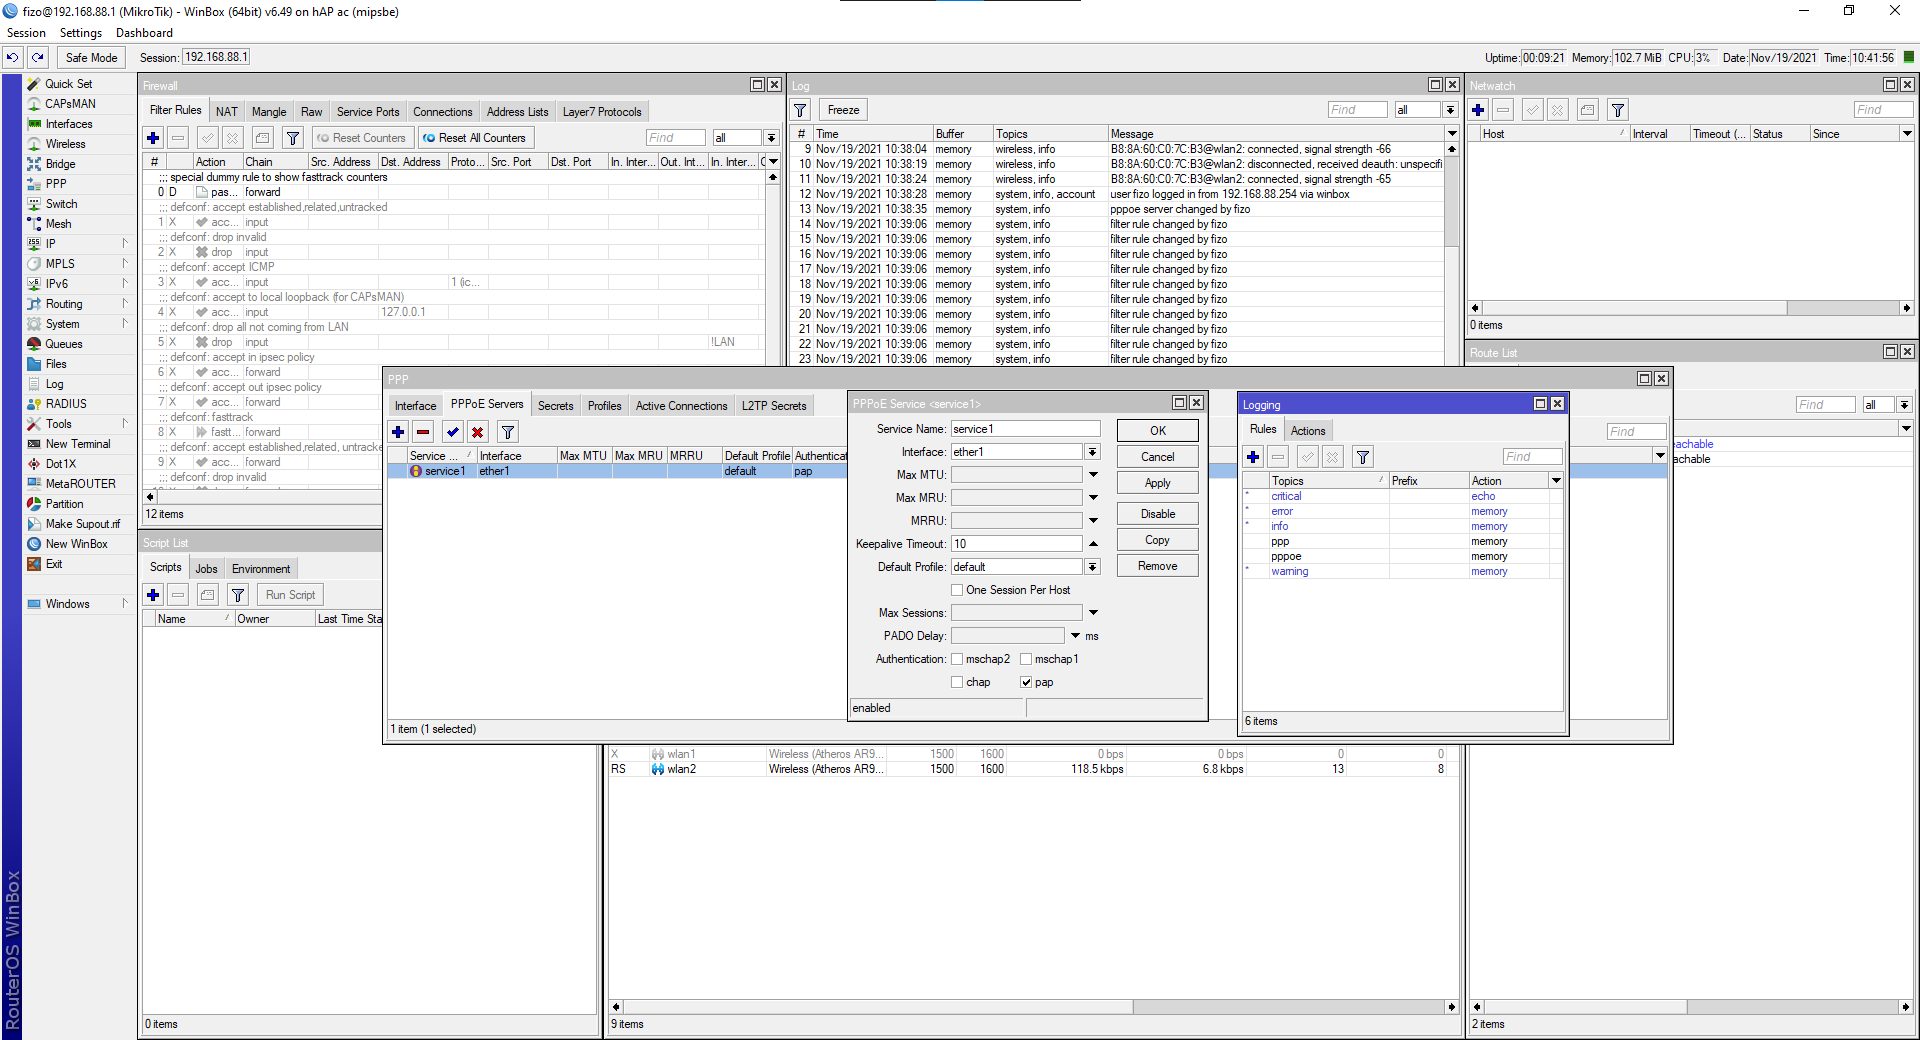Open Wireless from the sidebar

65,144
